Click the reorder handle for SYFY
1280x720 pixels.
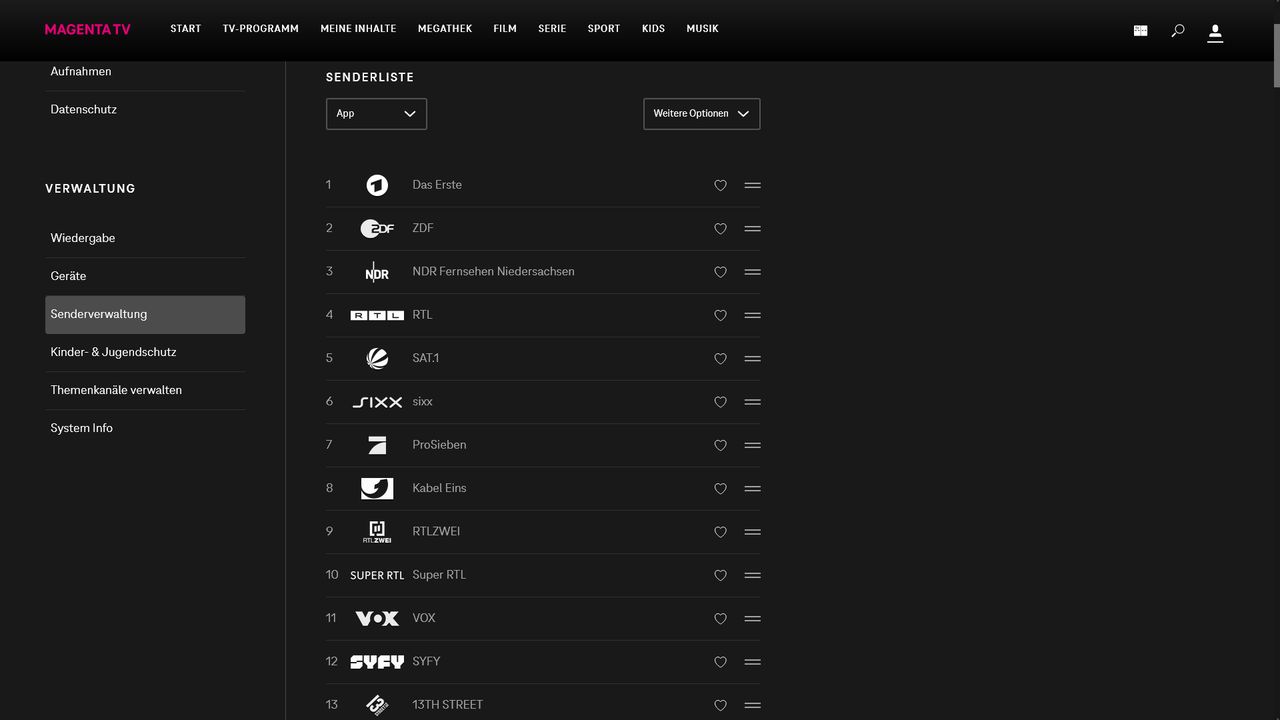pyautogui.click(x=753, y=662)
